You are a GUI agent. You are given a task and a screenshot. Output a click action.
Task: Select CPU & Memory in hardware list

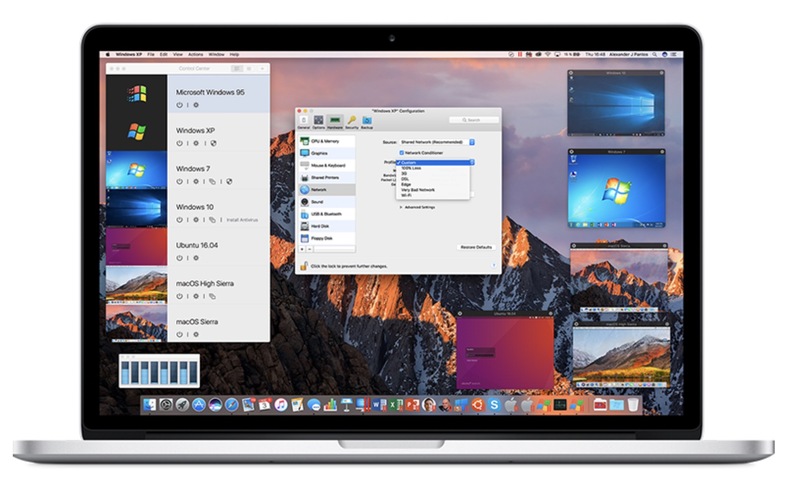(327, 141)
